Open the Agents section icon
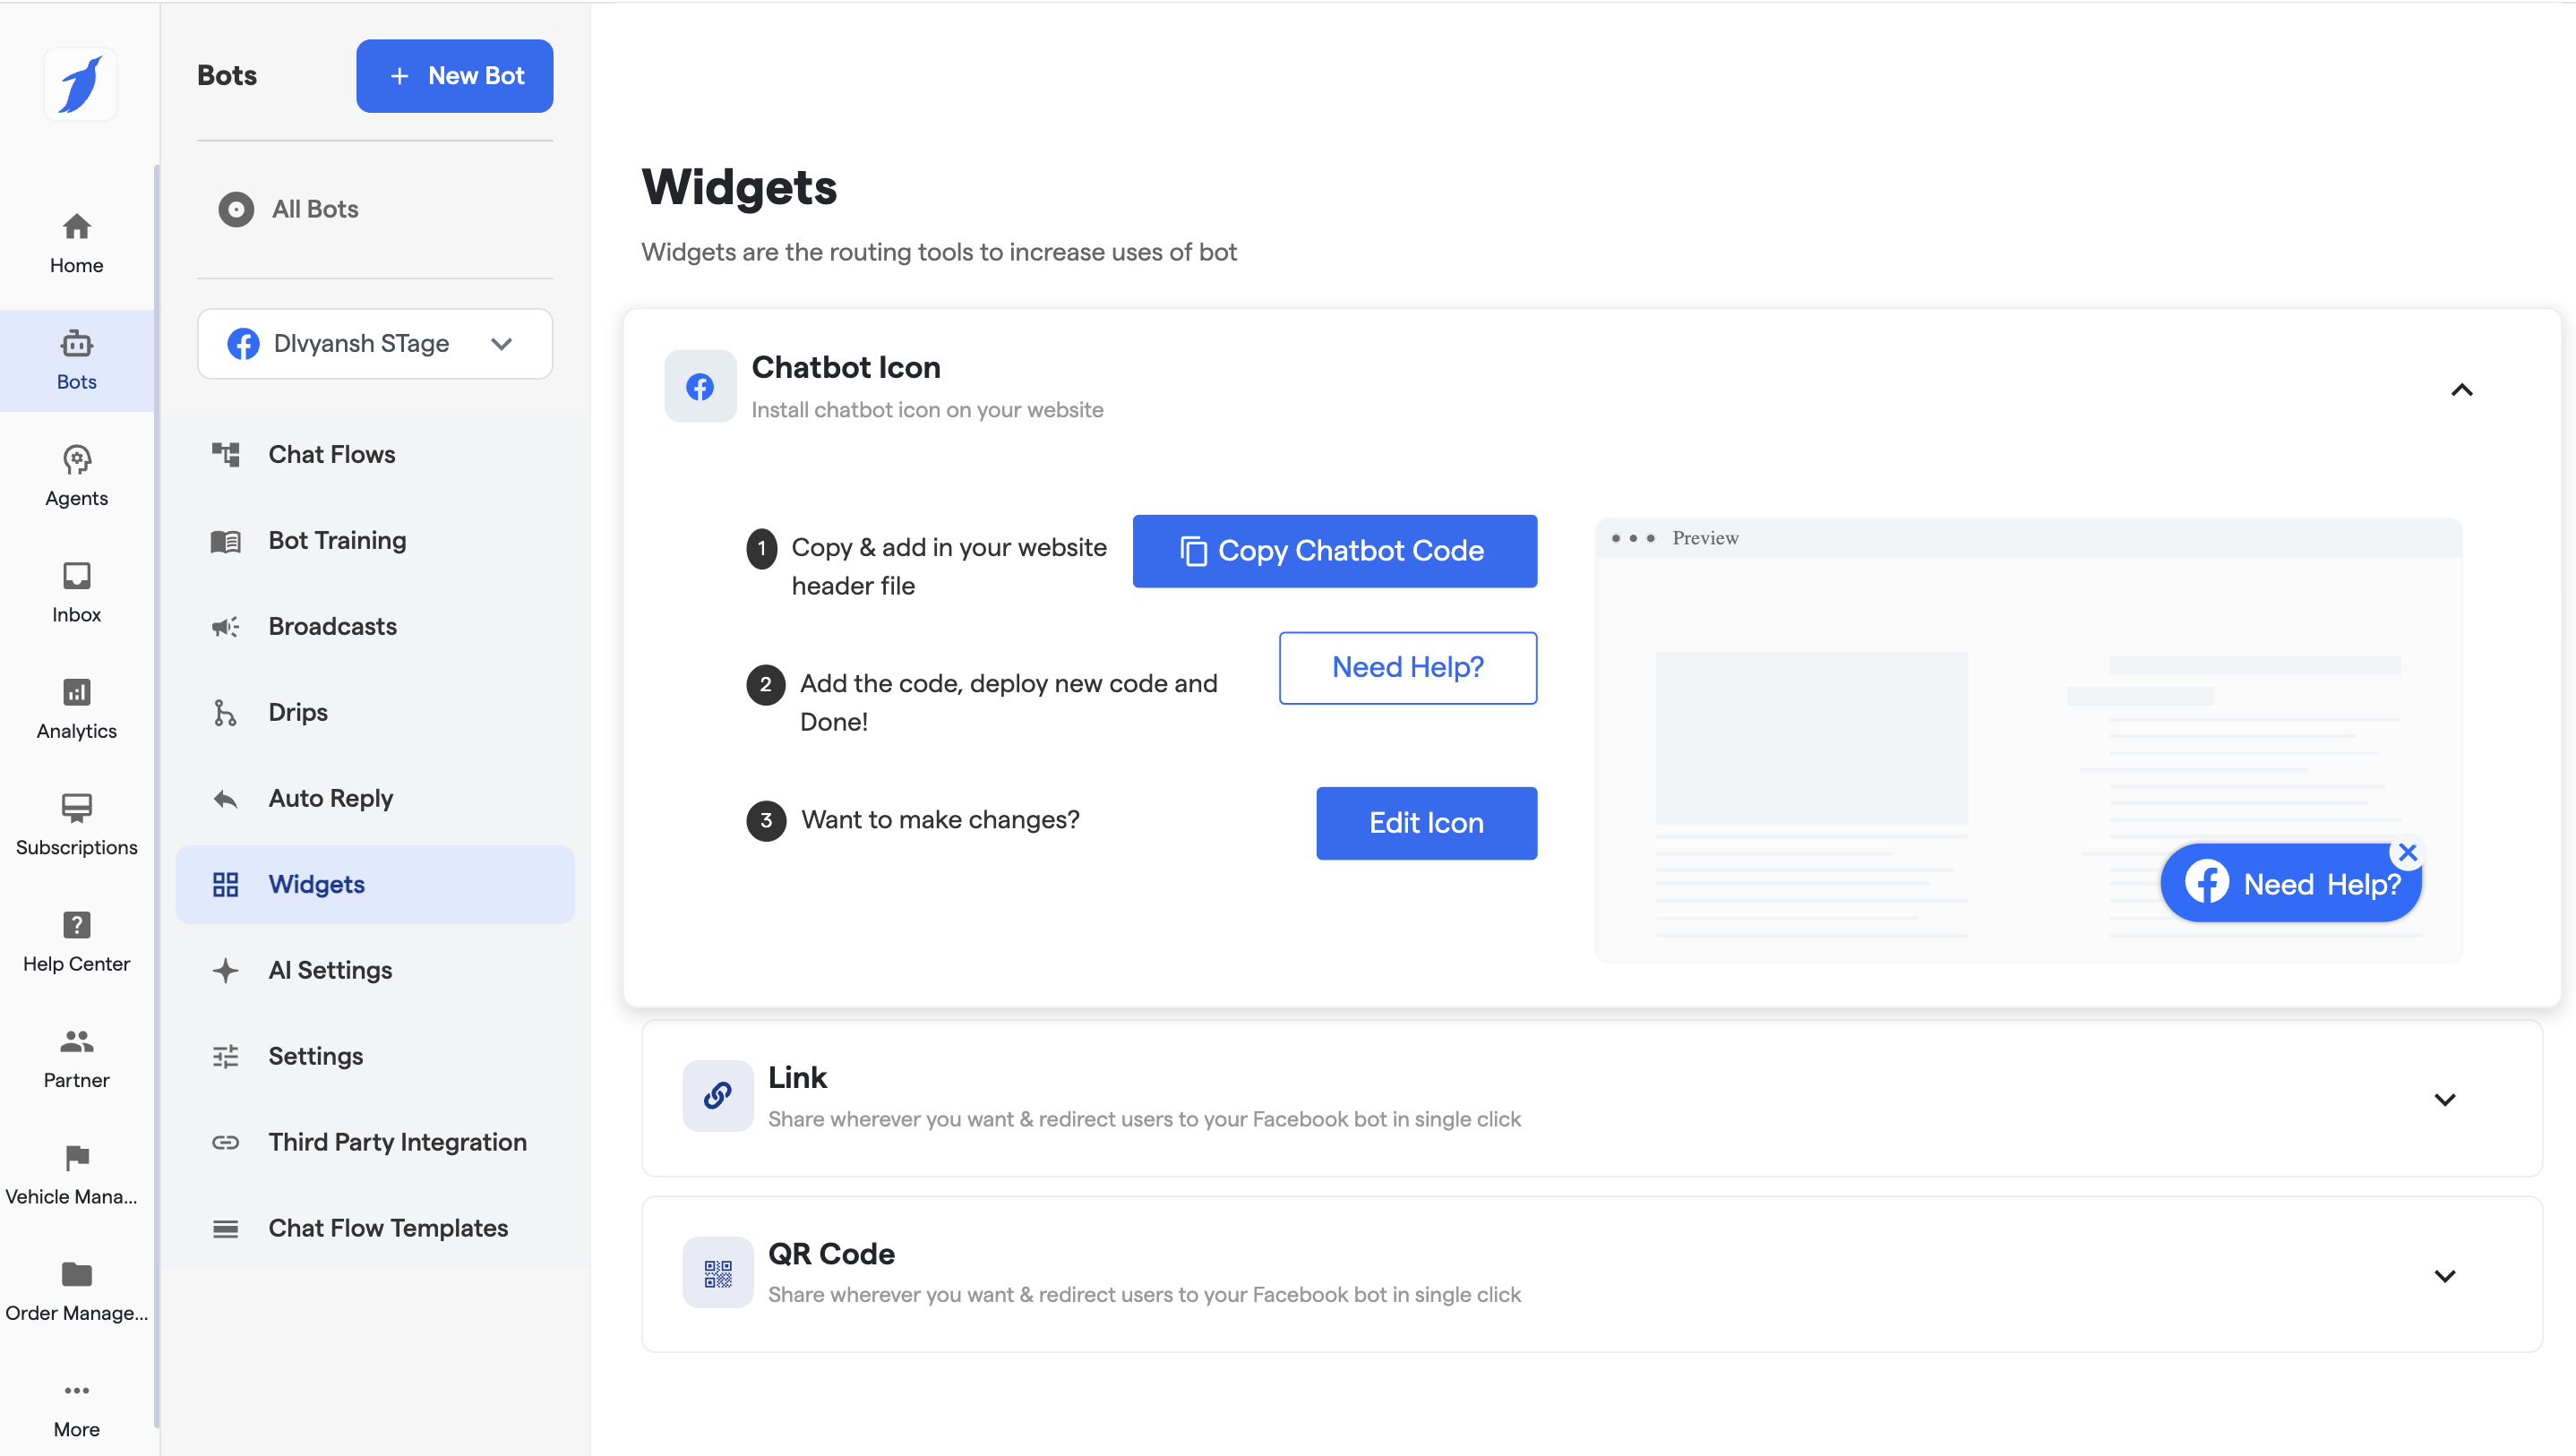The image size is (2576, 1456). coord(77,460)
